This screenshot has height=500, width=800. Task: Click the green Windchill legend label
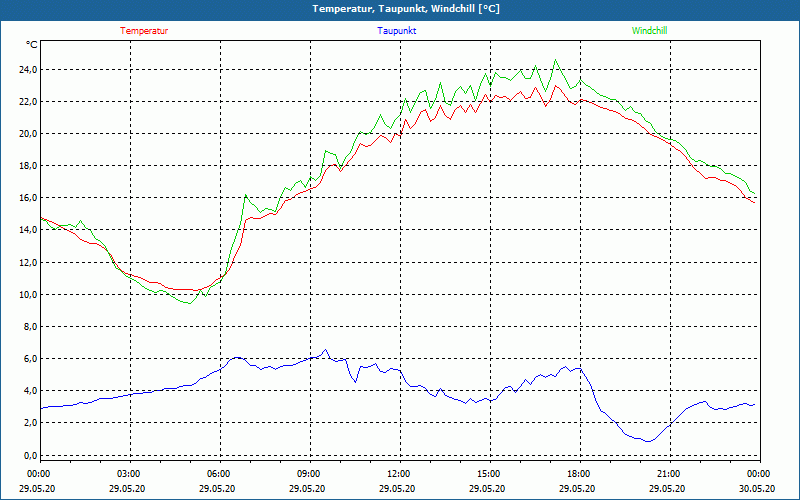649,31
